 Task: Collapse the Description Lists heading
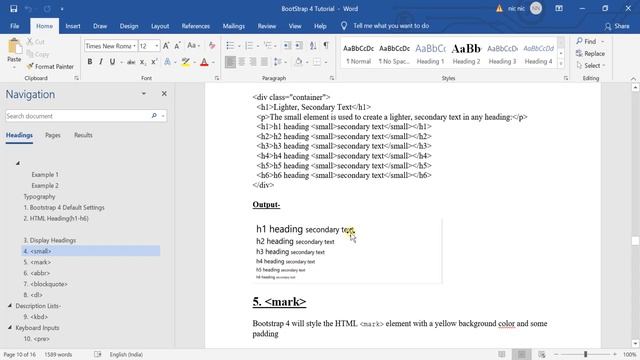click(10, 305)
